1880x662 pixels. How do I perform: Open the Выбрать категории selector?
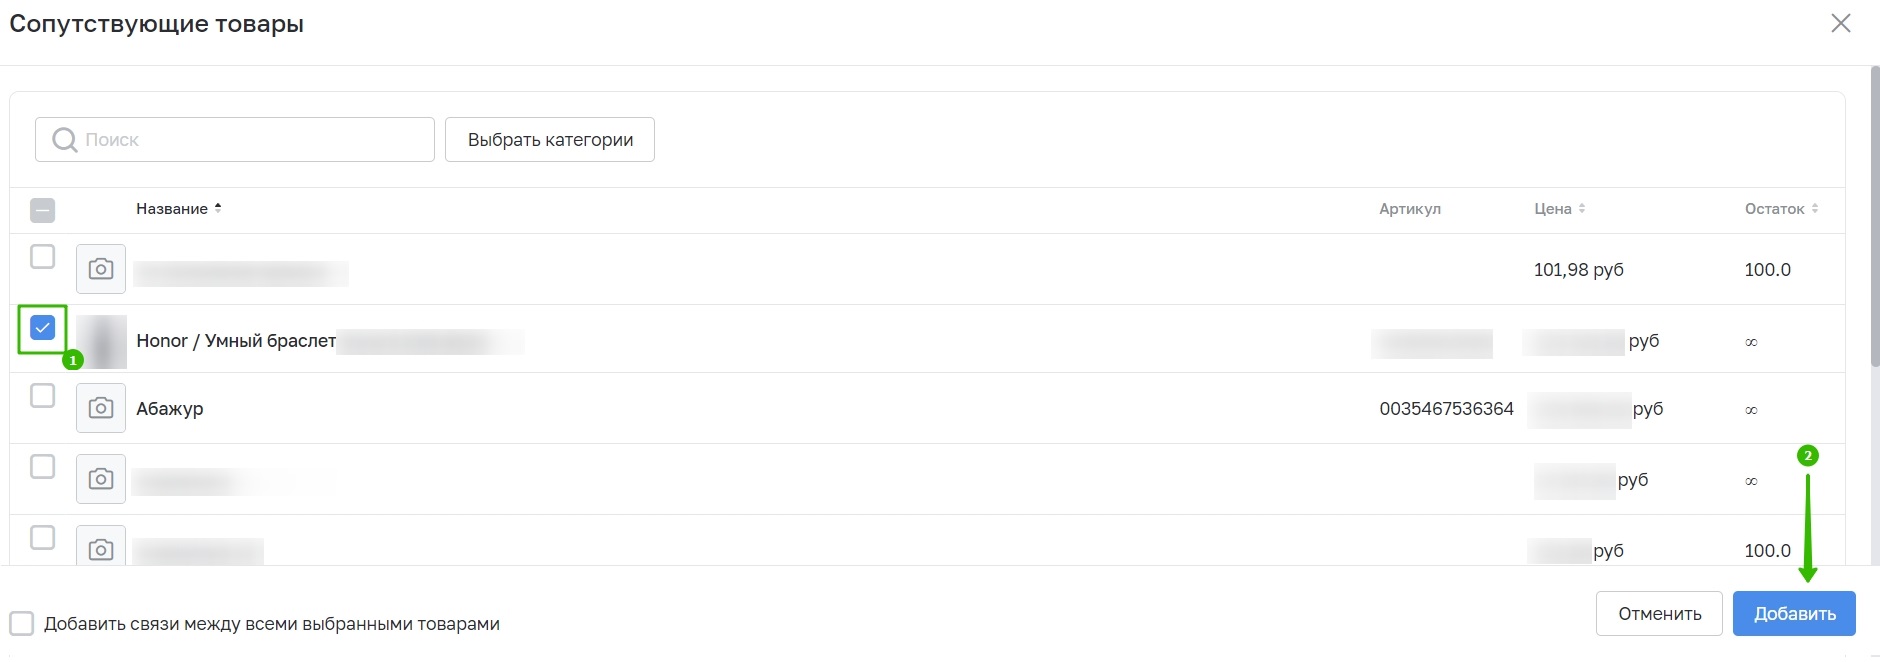(550, 140)
